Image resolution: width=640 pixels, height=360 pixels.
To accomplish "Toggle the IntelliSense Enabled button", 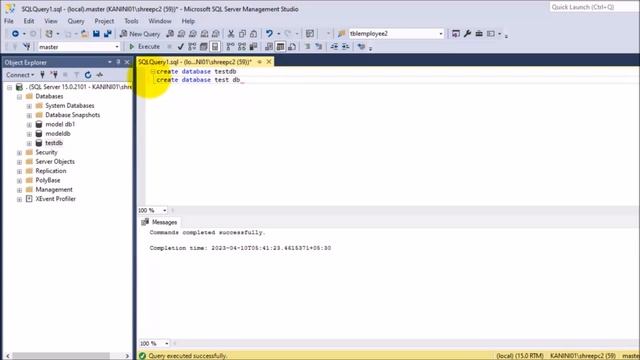I will [x=215, y=47].
